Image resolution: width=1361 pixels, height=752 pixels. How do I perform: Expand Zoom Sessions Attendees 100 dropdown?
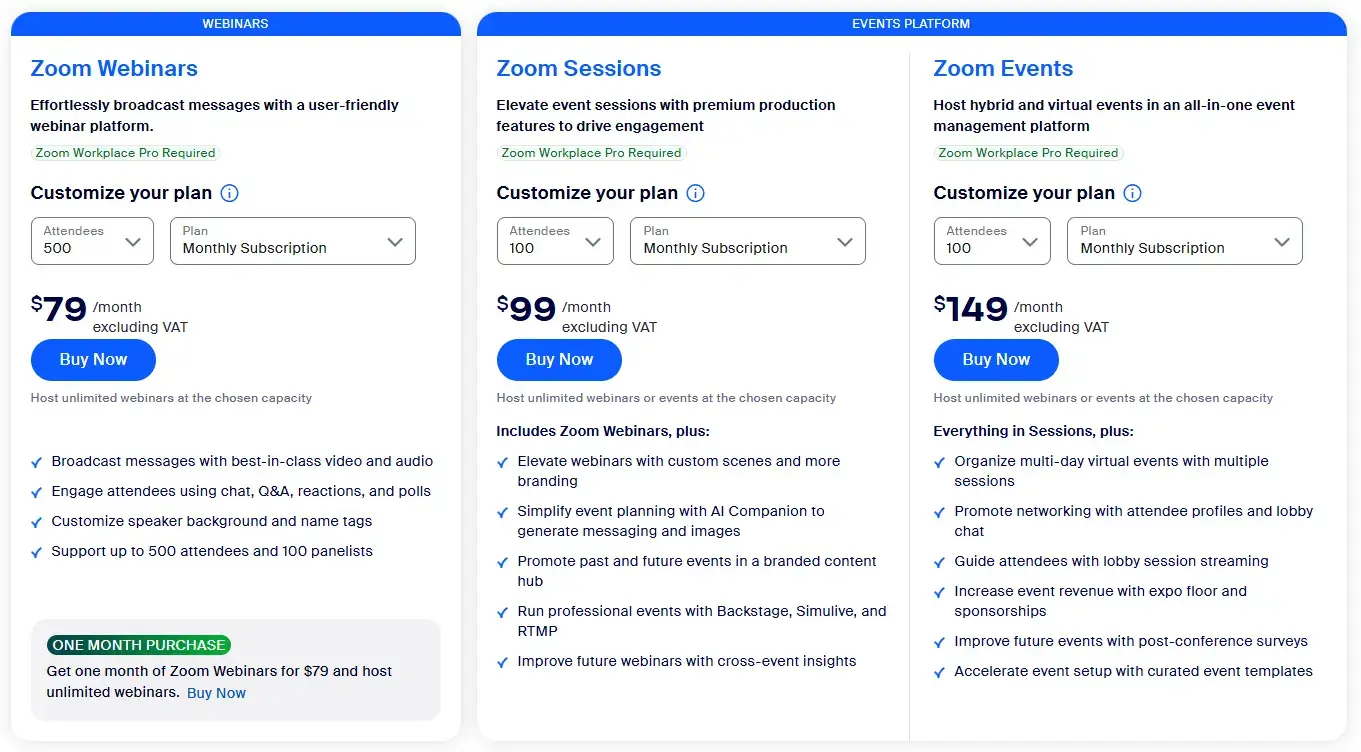click(x=555, y=241)
